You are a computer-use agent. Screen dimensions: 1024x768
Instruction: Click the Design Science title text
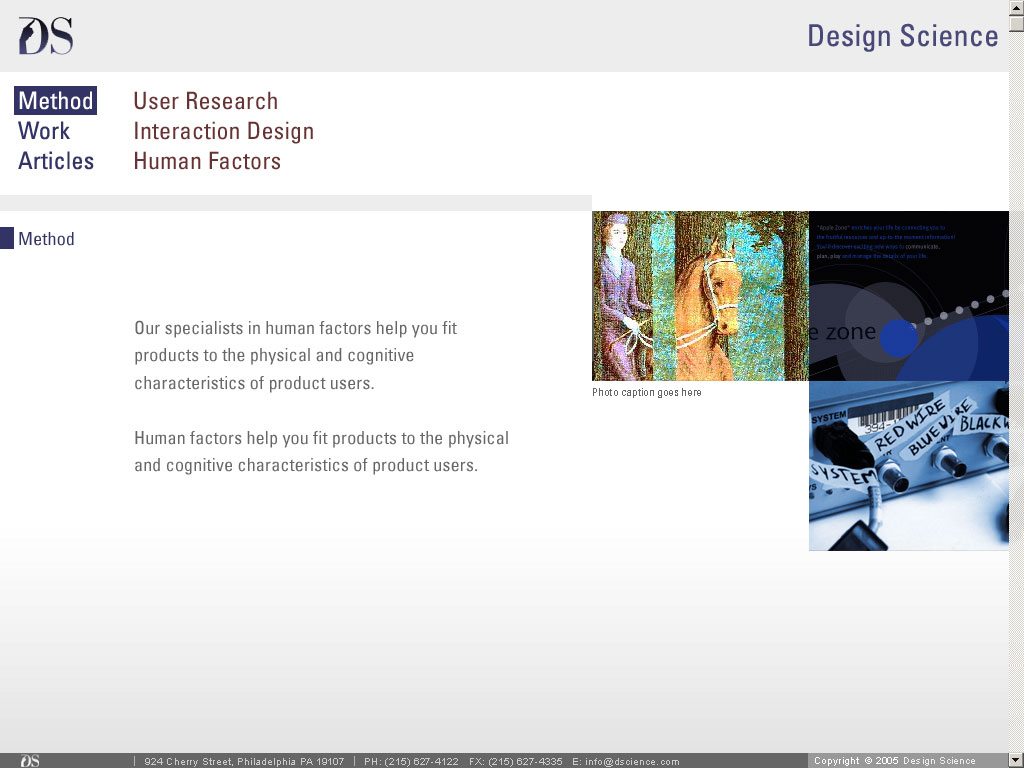902,36
